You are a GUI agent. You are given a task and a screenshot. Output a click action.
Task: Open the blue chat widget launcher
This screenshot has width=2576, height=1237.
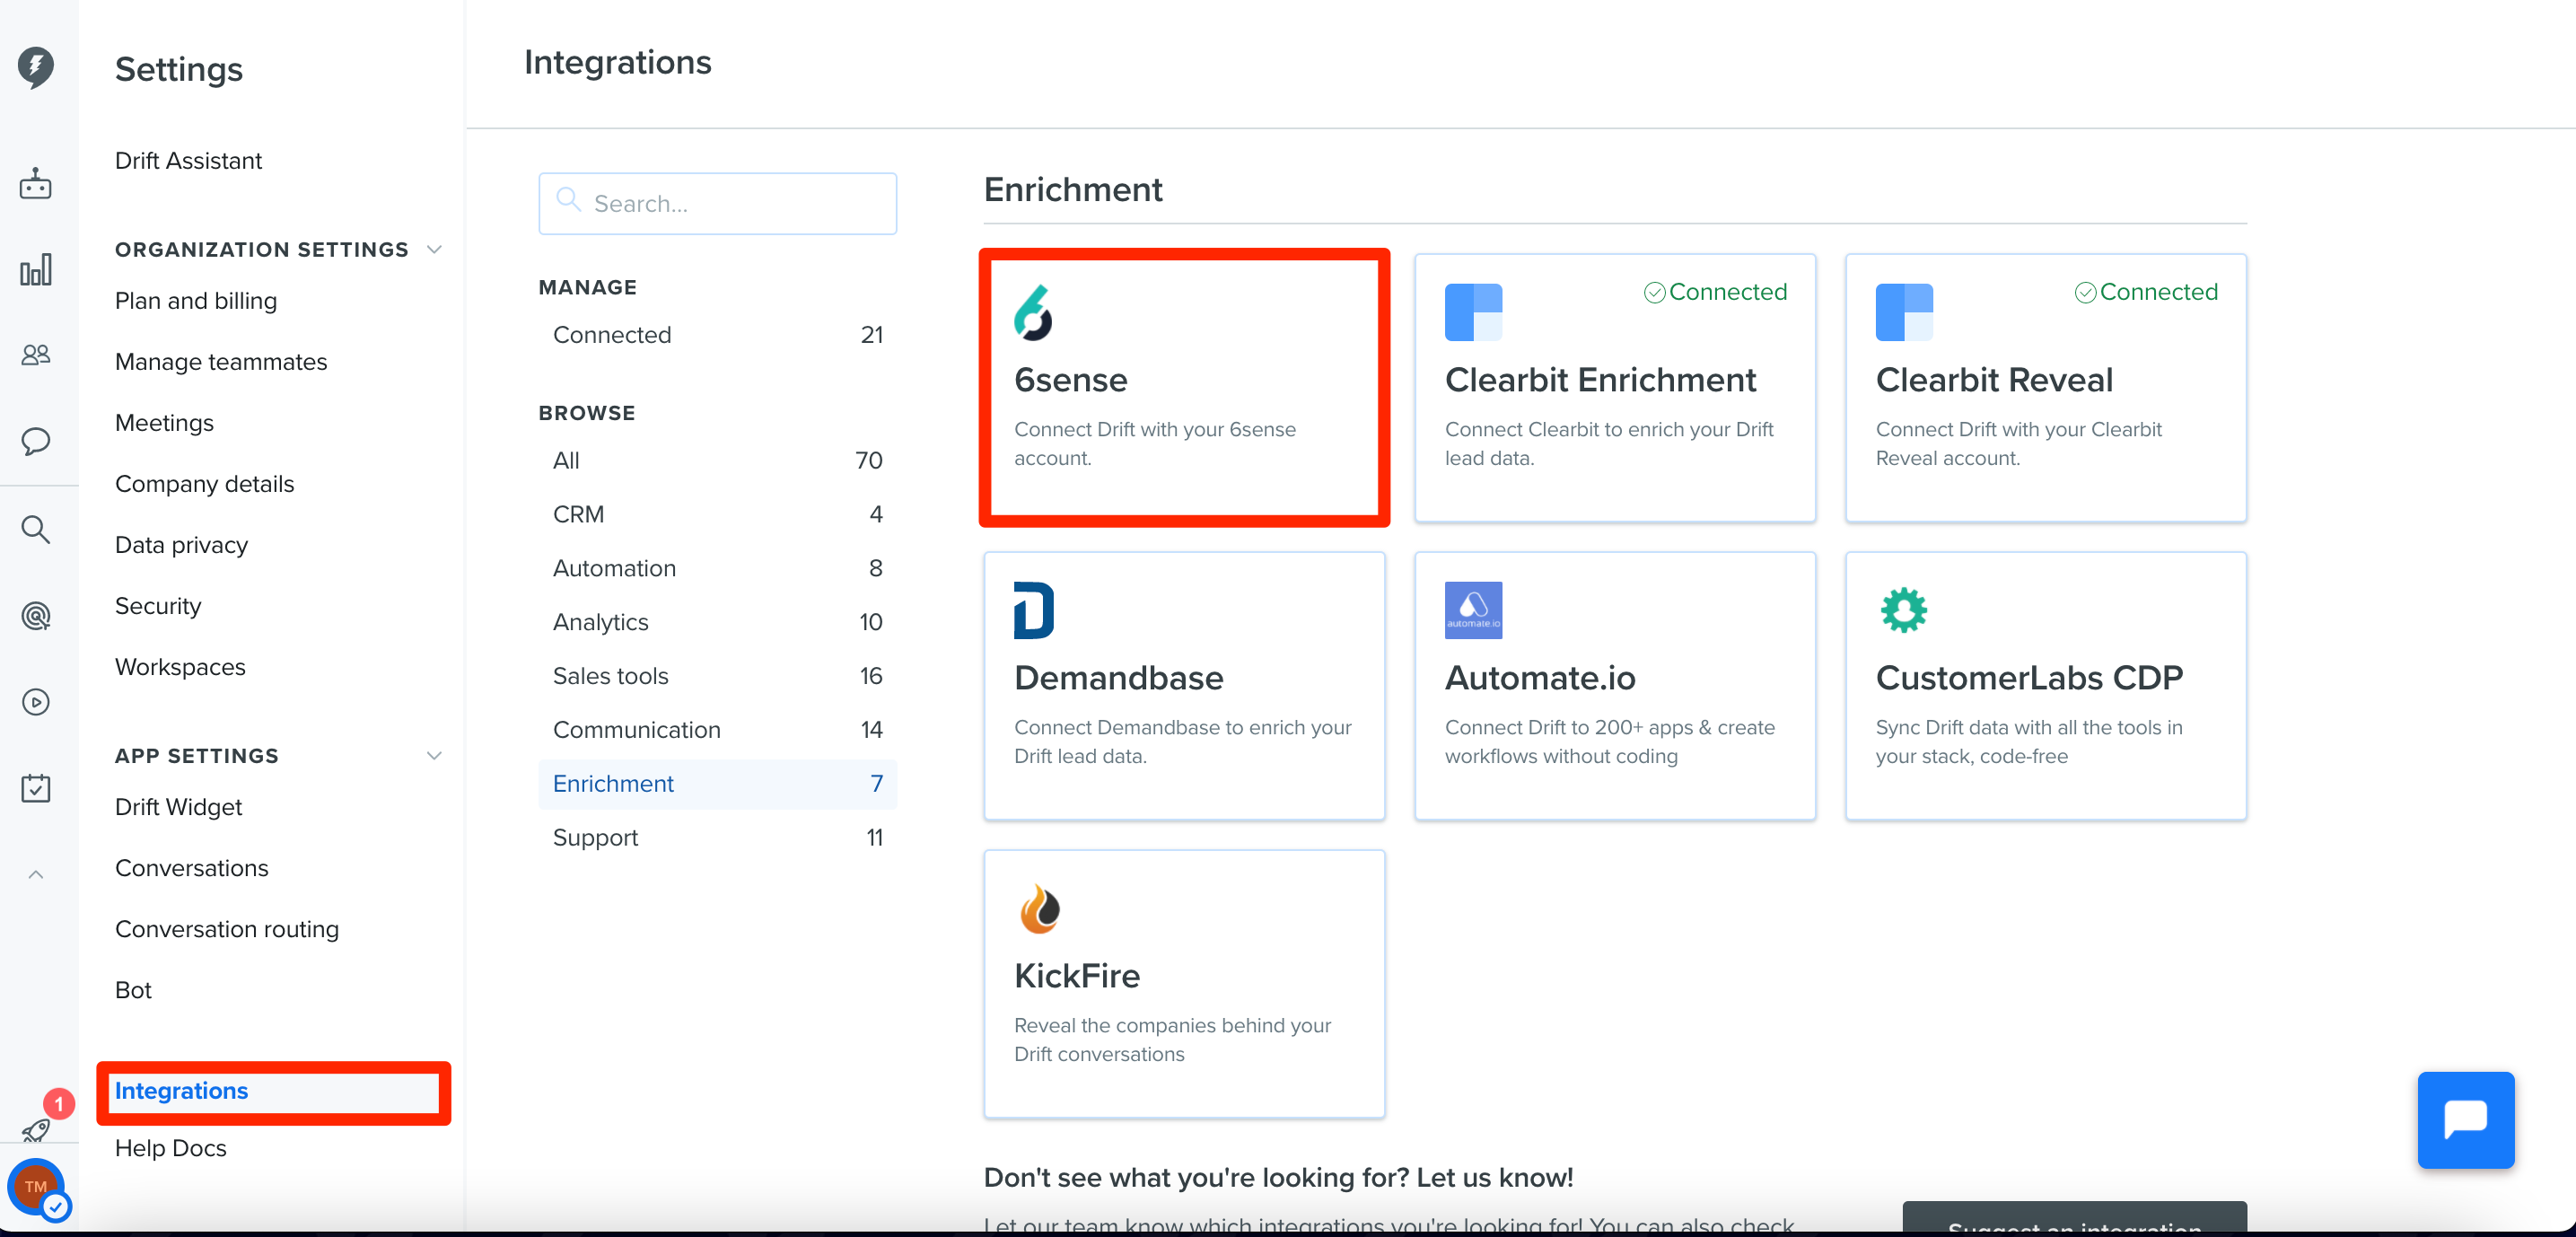tap(2465, 1120)
